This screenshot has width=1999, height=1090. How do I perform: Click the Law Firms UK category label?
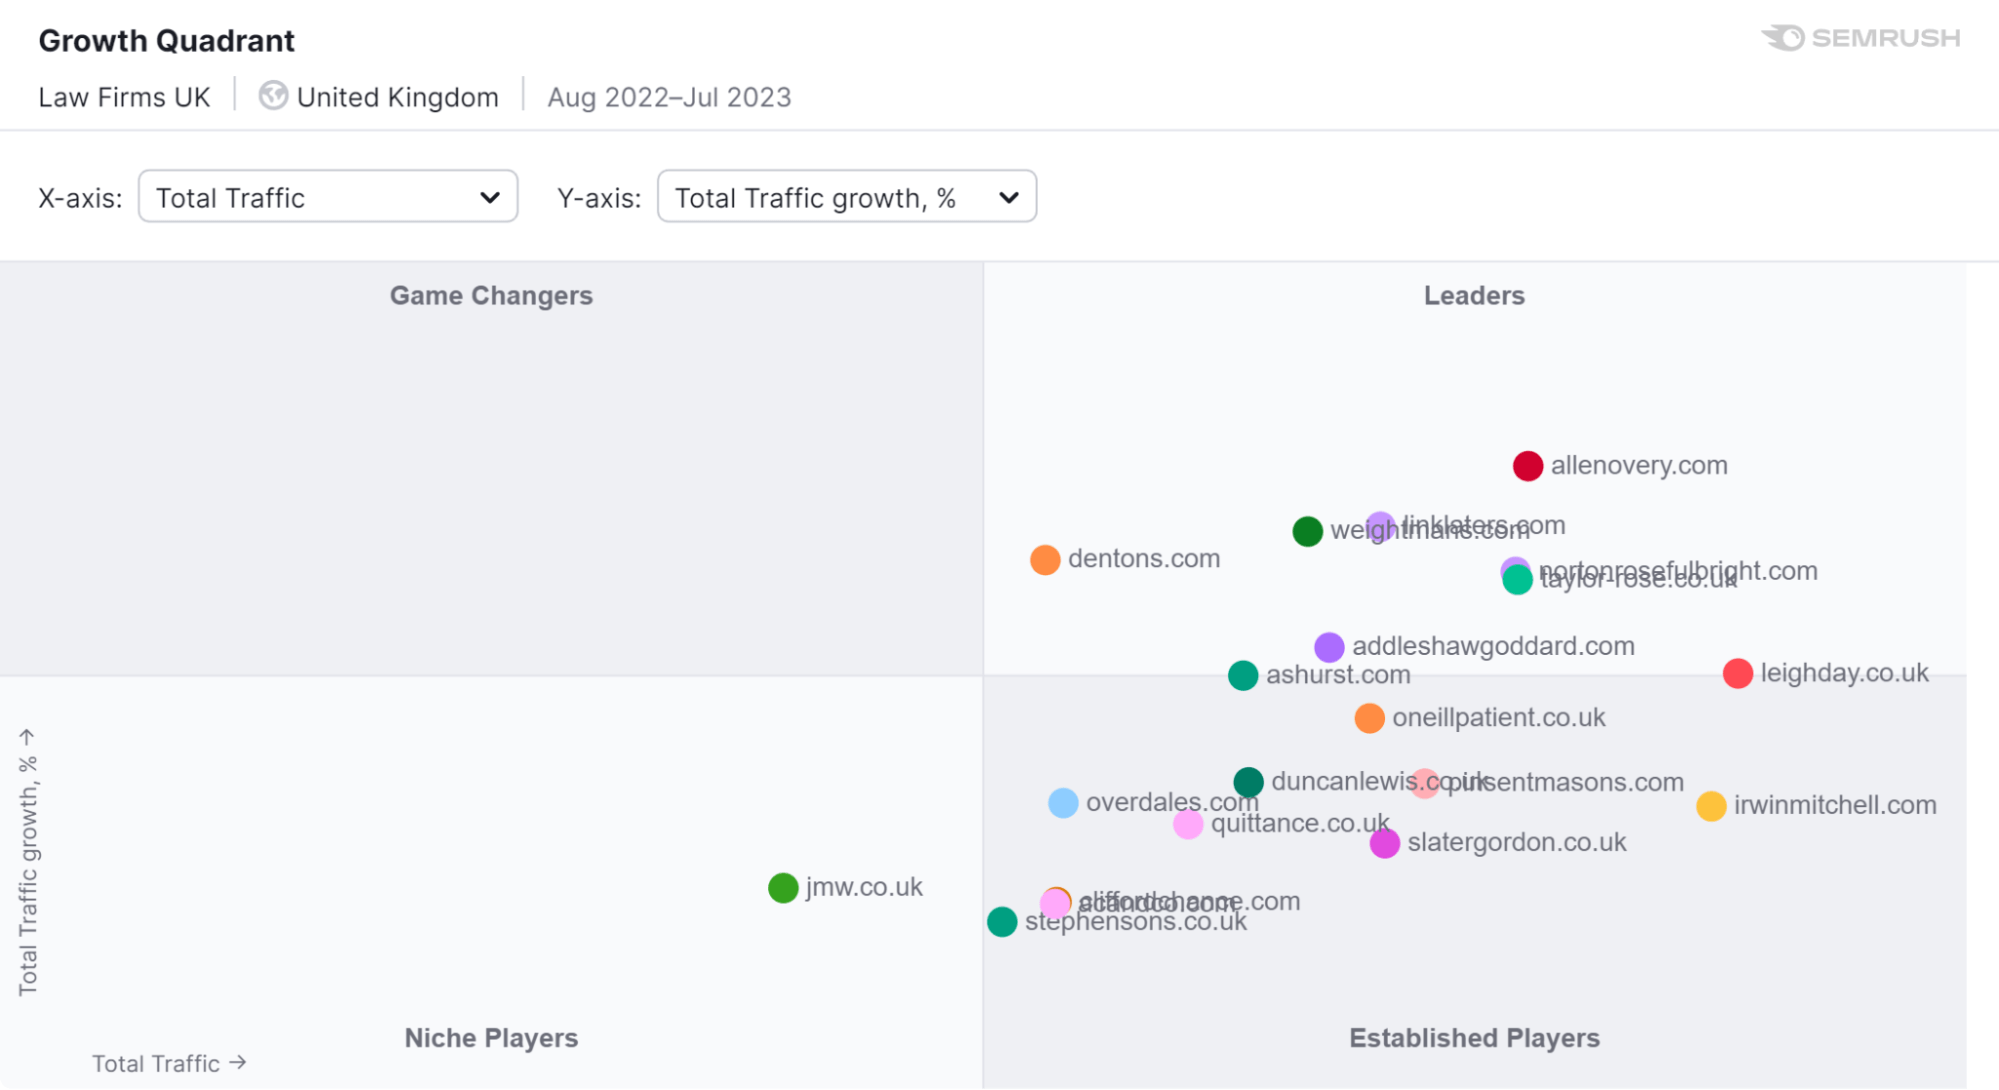click(x=125, y=94)
